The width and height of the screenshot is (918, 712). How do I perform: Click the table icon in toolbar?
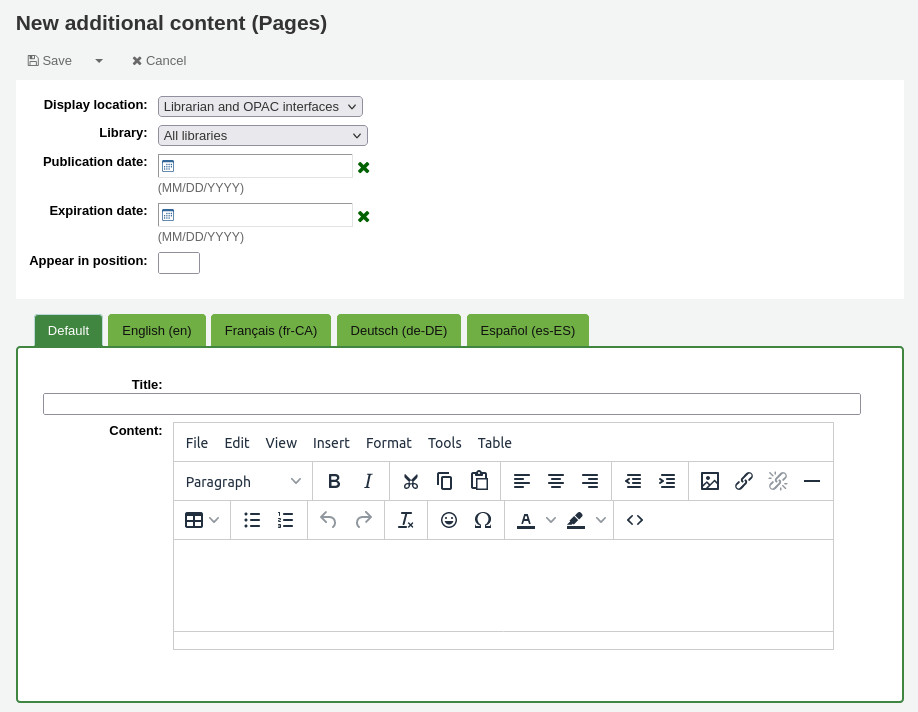[x=194, y=520]
